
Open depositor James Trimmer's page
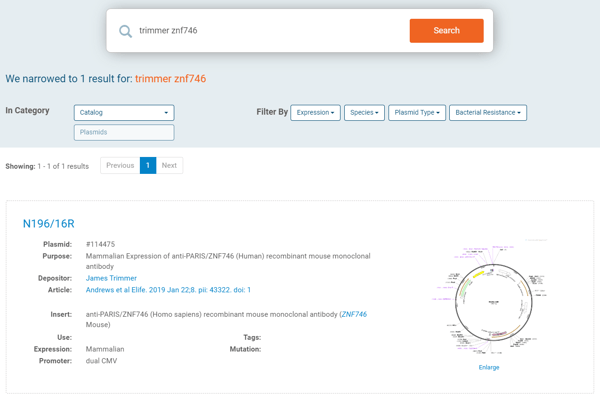(x=111, y=278)
